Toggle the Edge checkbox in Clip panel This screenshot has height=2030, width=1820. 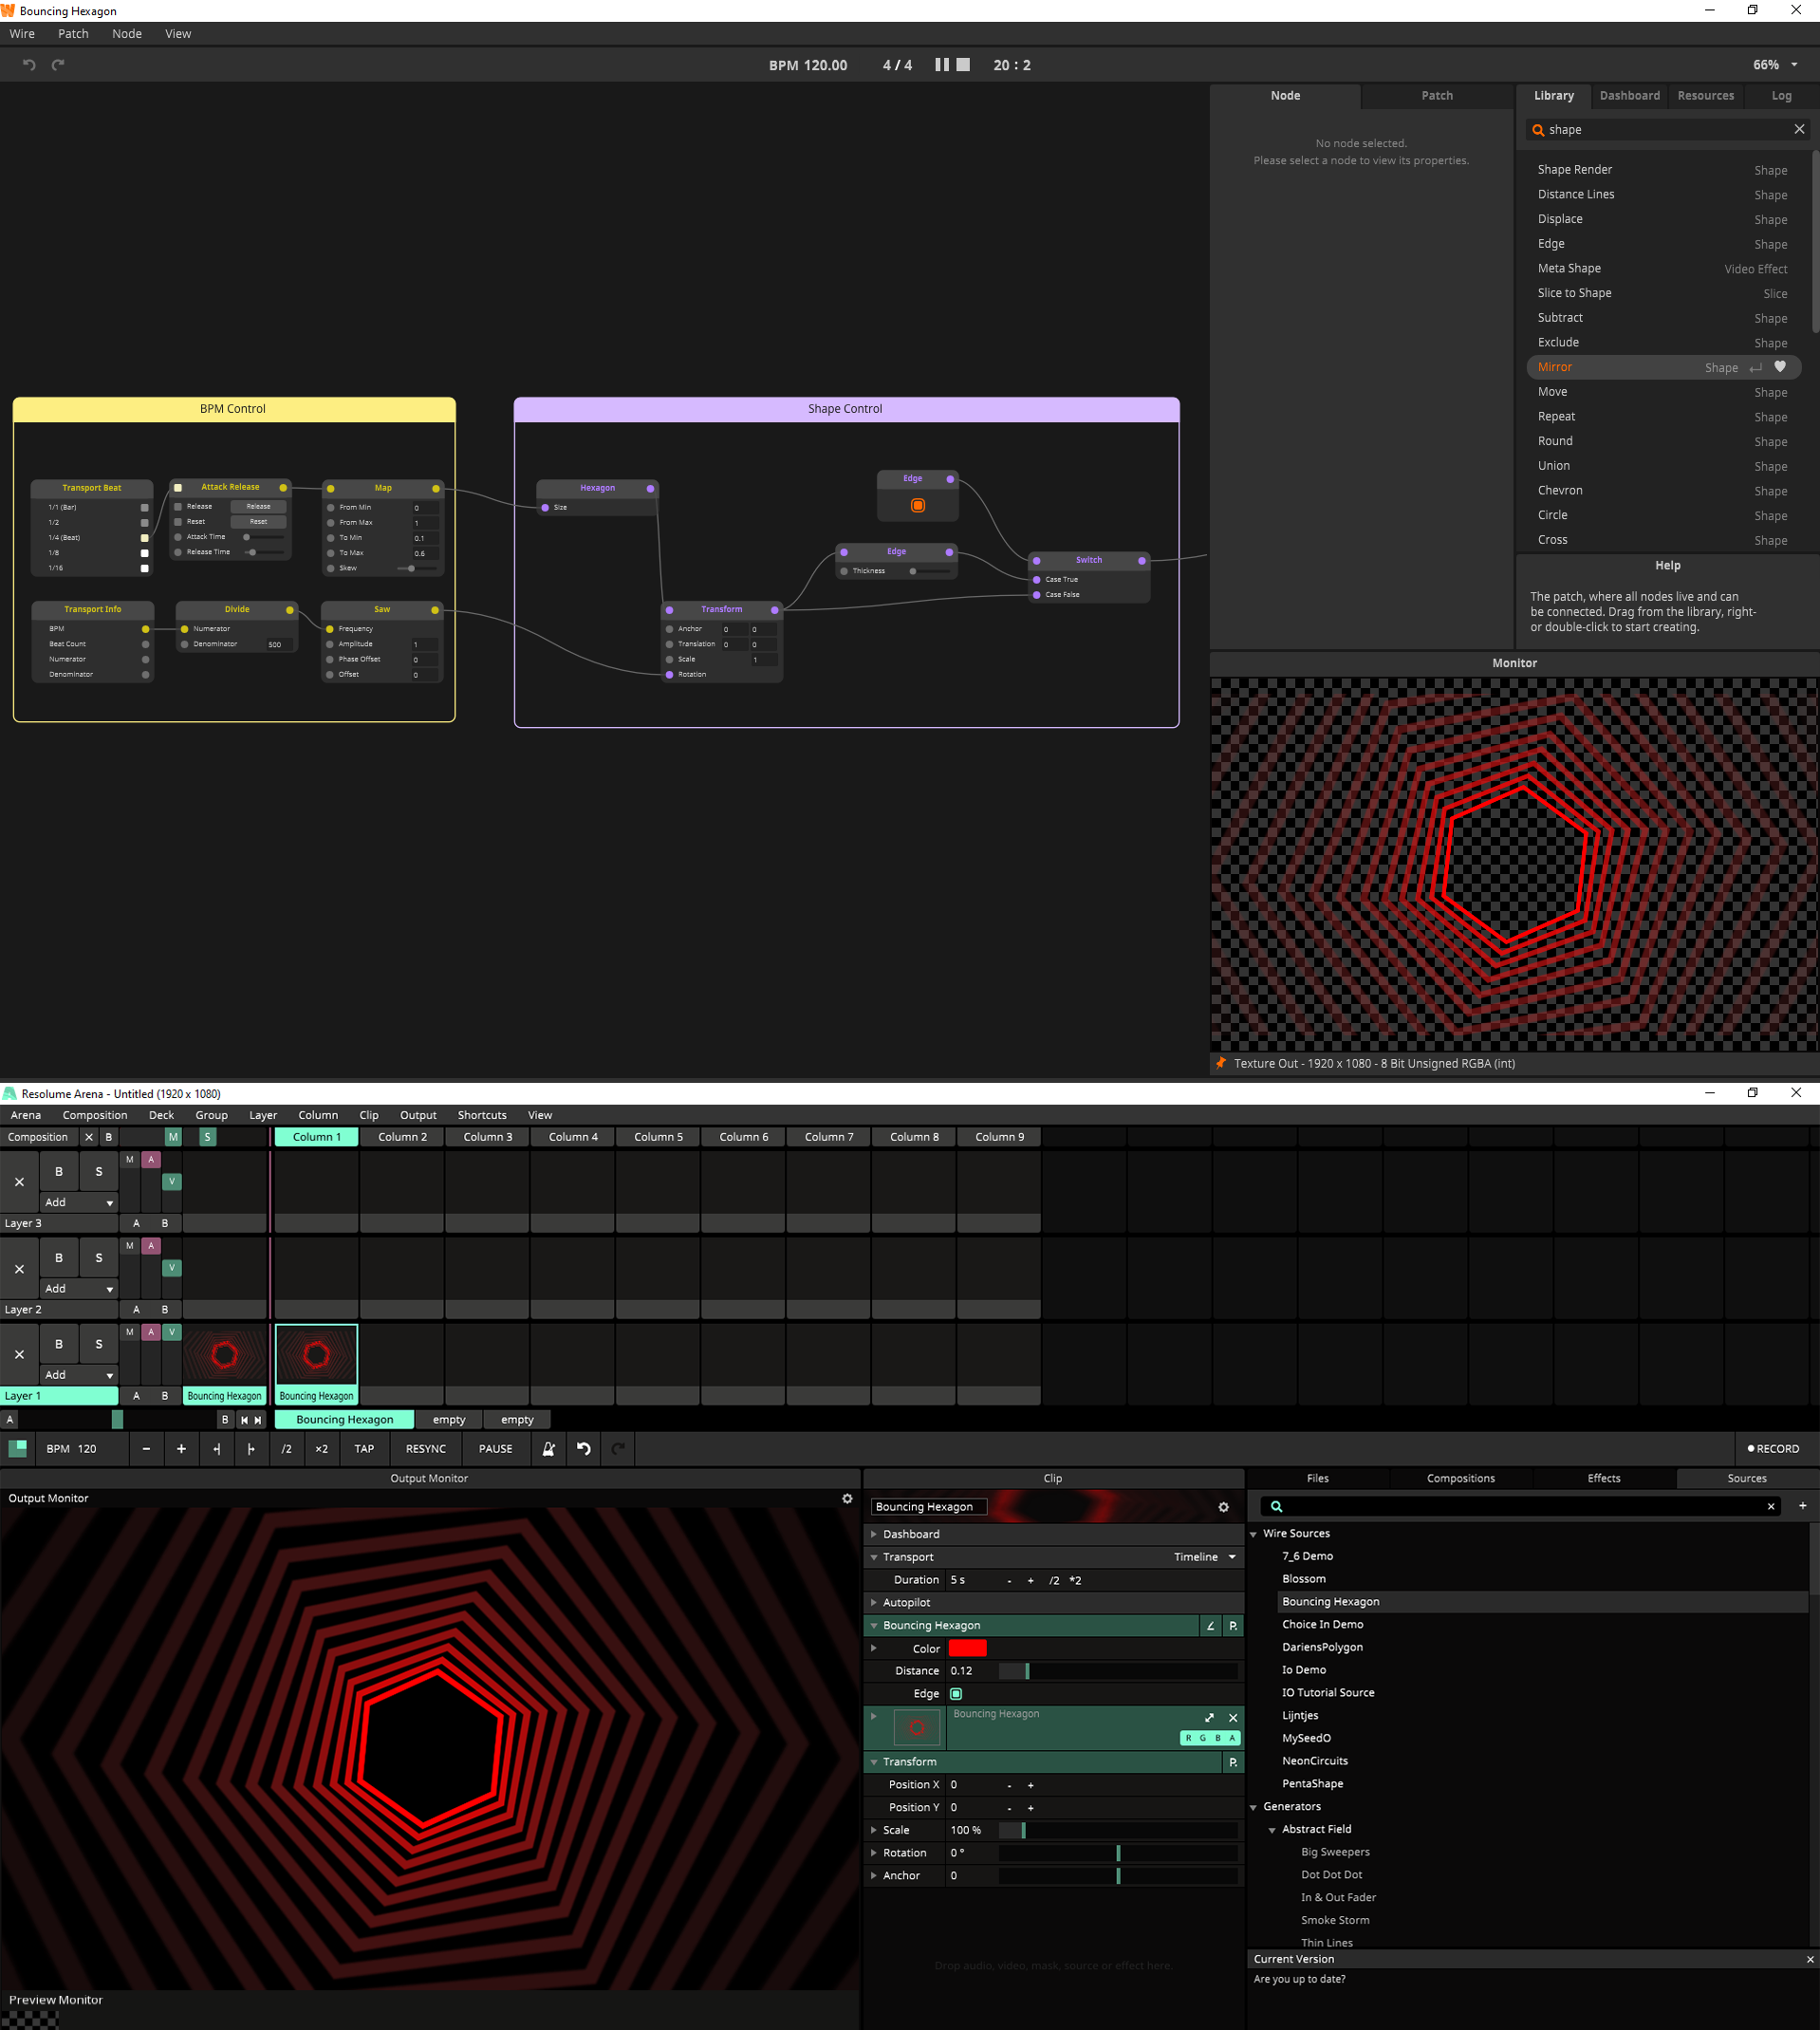(956, 1693)
